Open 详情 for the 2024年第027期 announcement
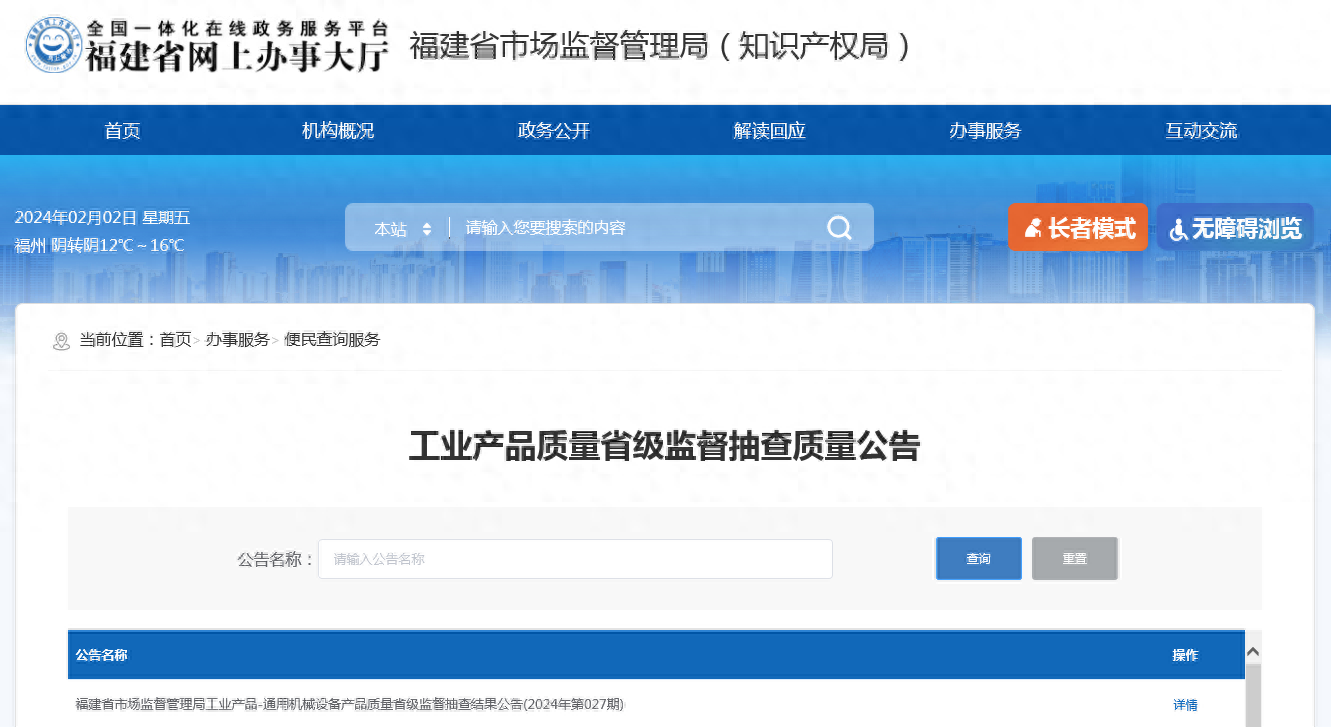The width and height of the screenshot is (1331, 727). pos(1184,704)
